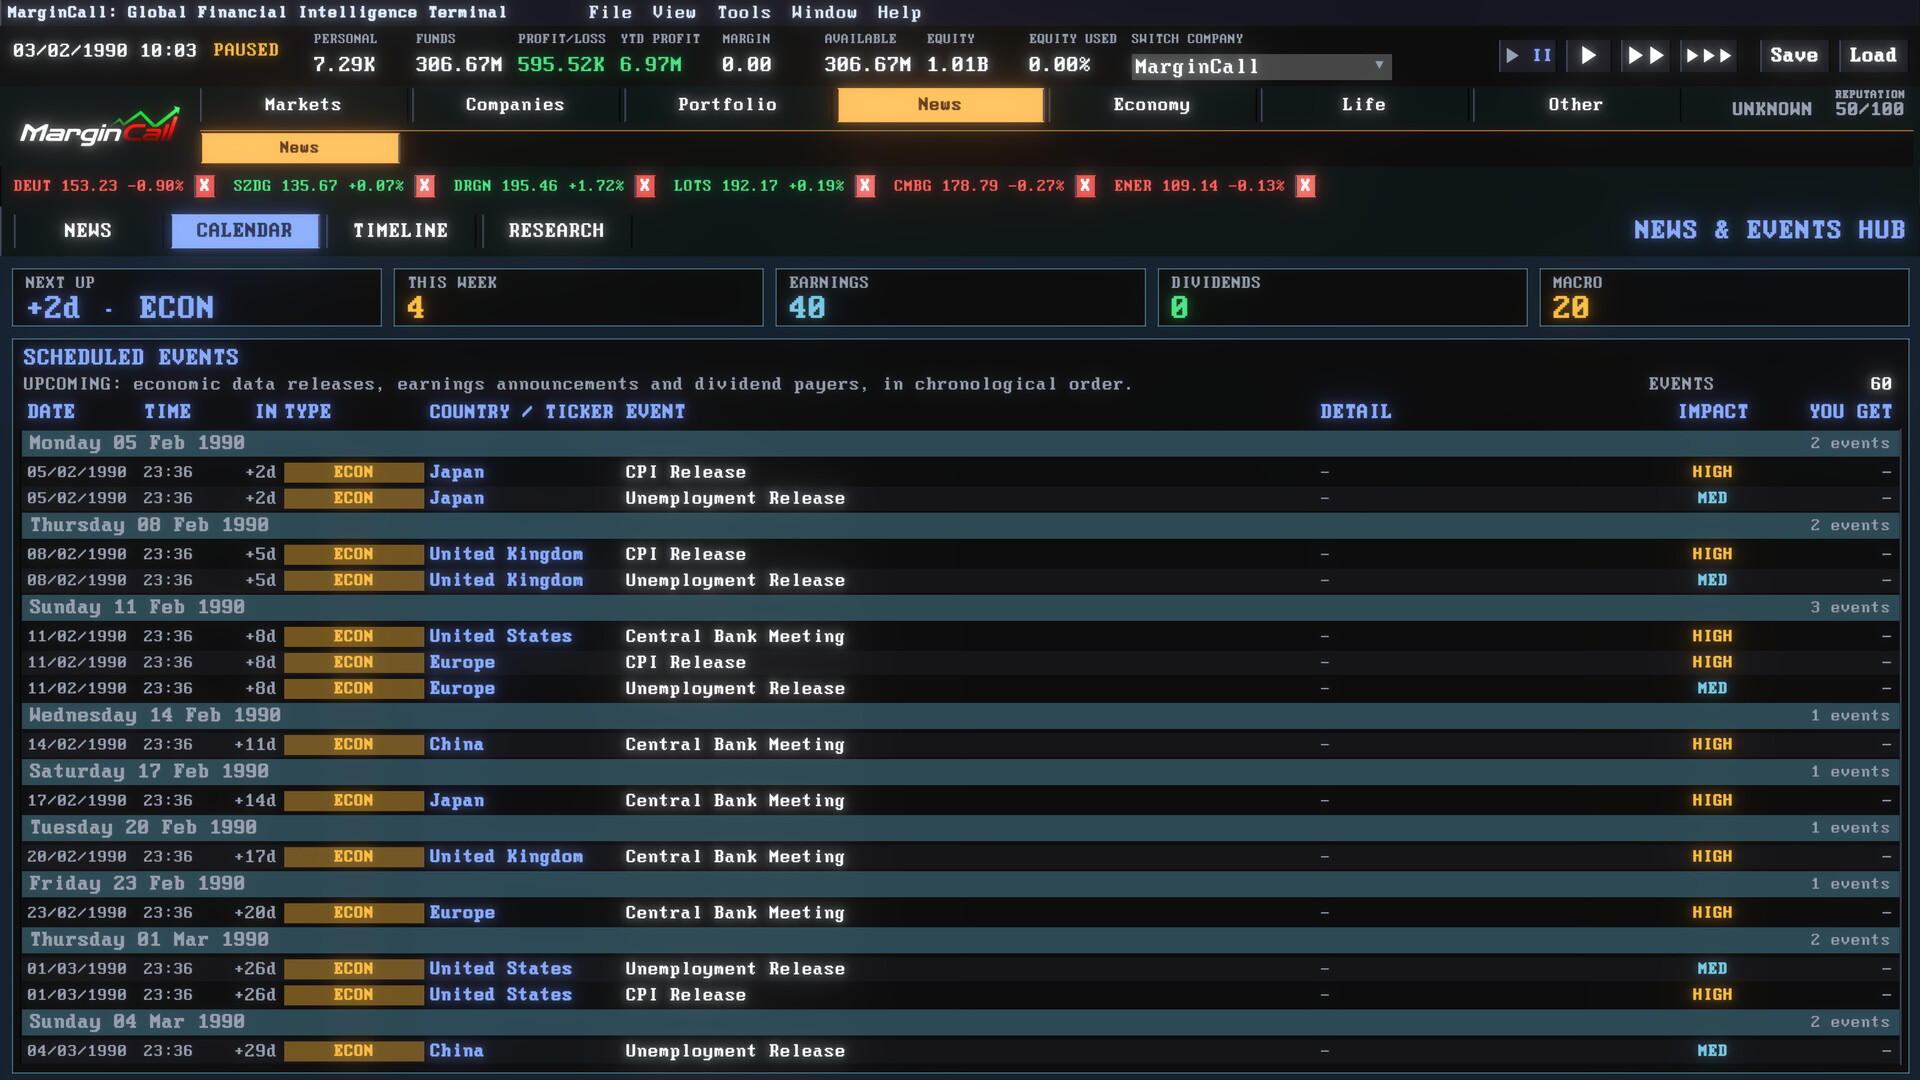Open the Tools menu
The height and width of the screenshot is (1080, 1920).
[744, 12]
